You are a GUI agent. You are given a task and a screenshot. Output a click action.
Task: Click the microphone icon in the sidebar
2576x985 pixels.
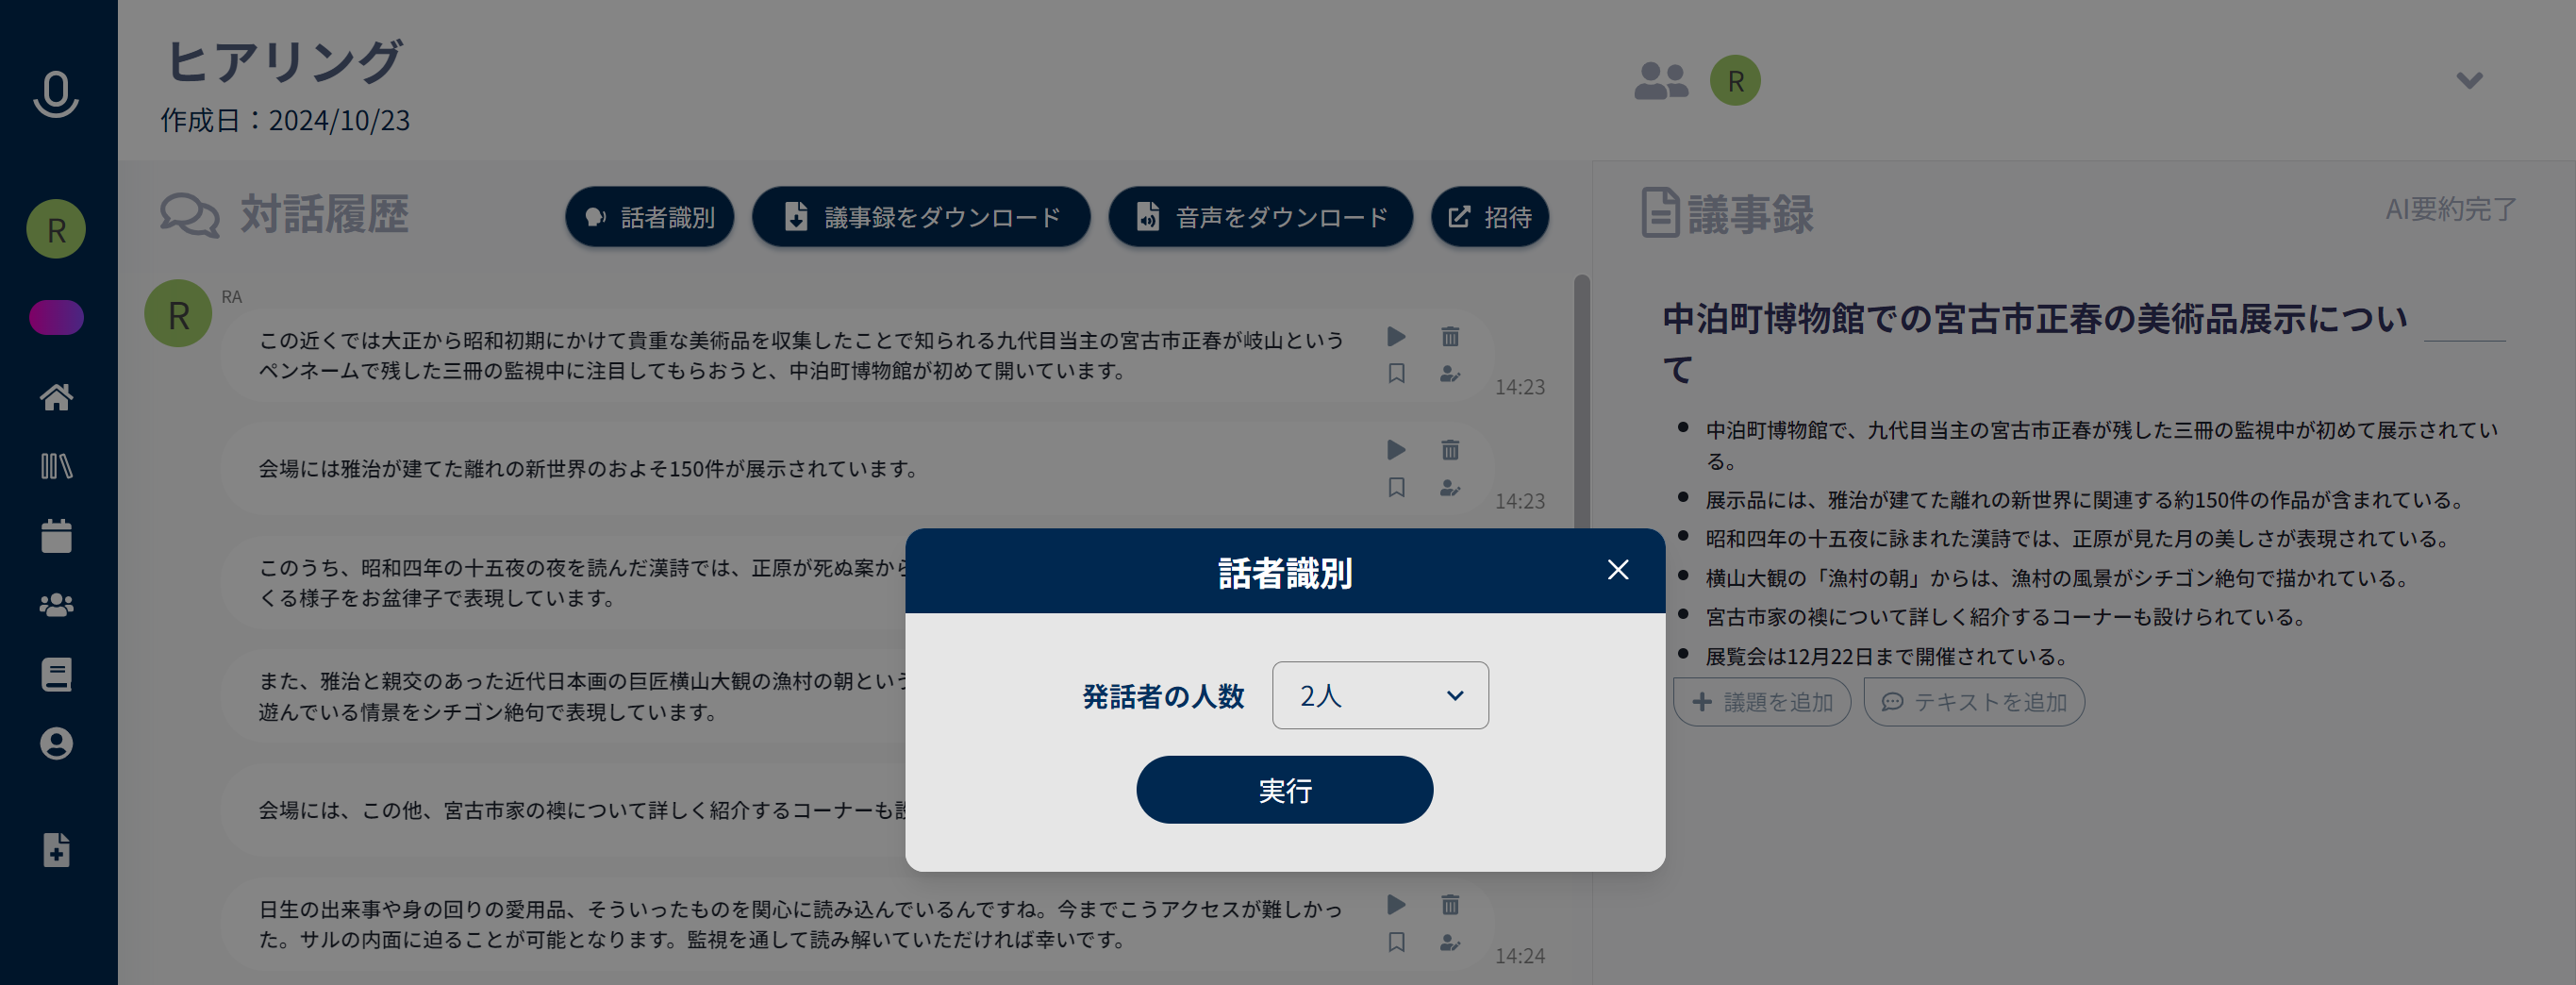(x=56, y=94)
